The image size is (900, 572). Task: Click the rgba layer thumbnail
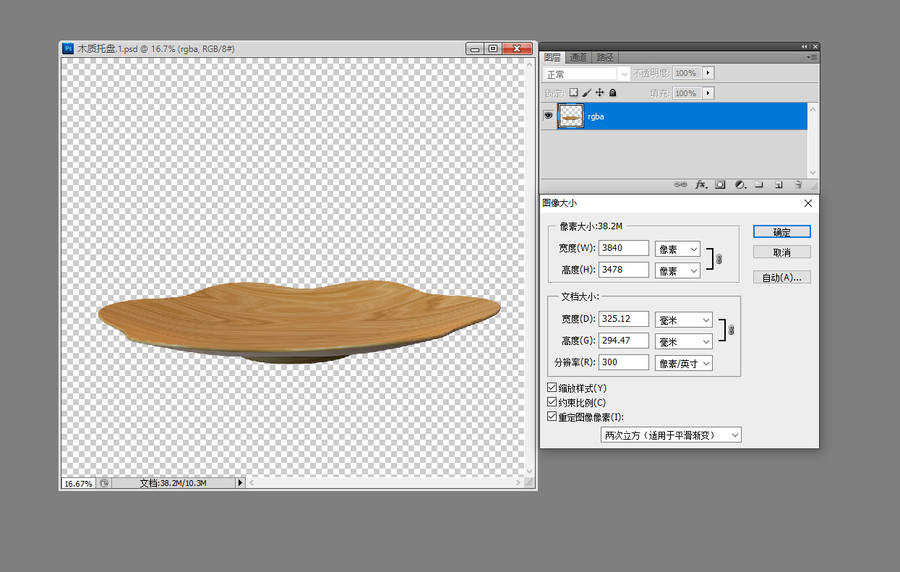click(x=571, y=116)
